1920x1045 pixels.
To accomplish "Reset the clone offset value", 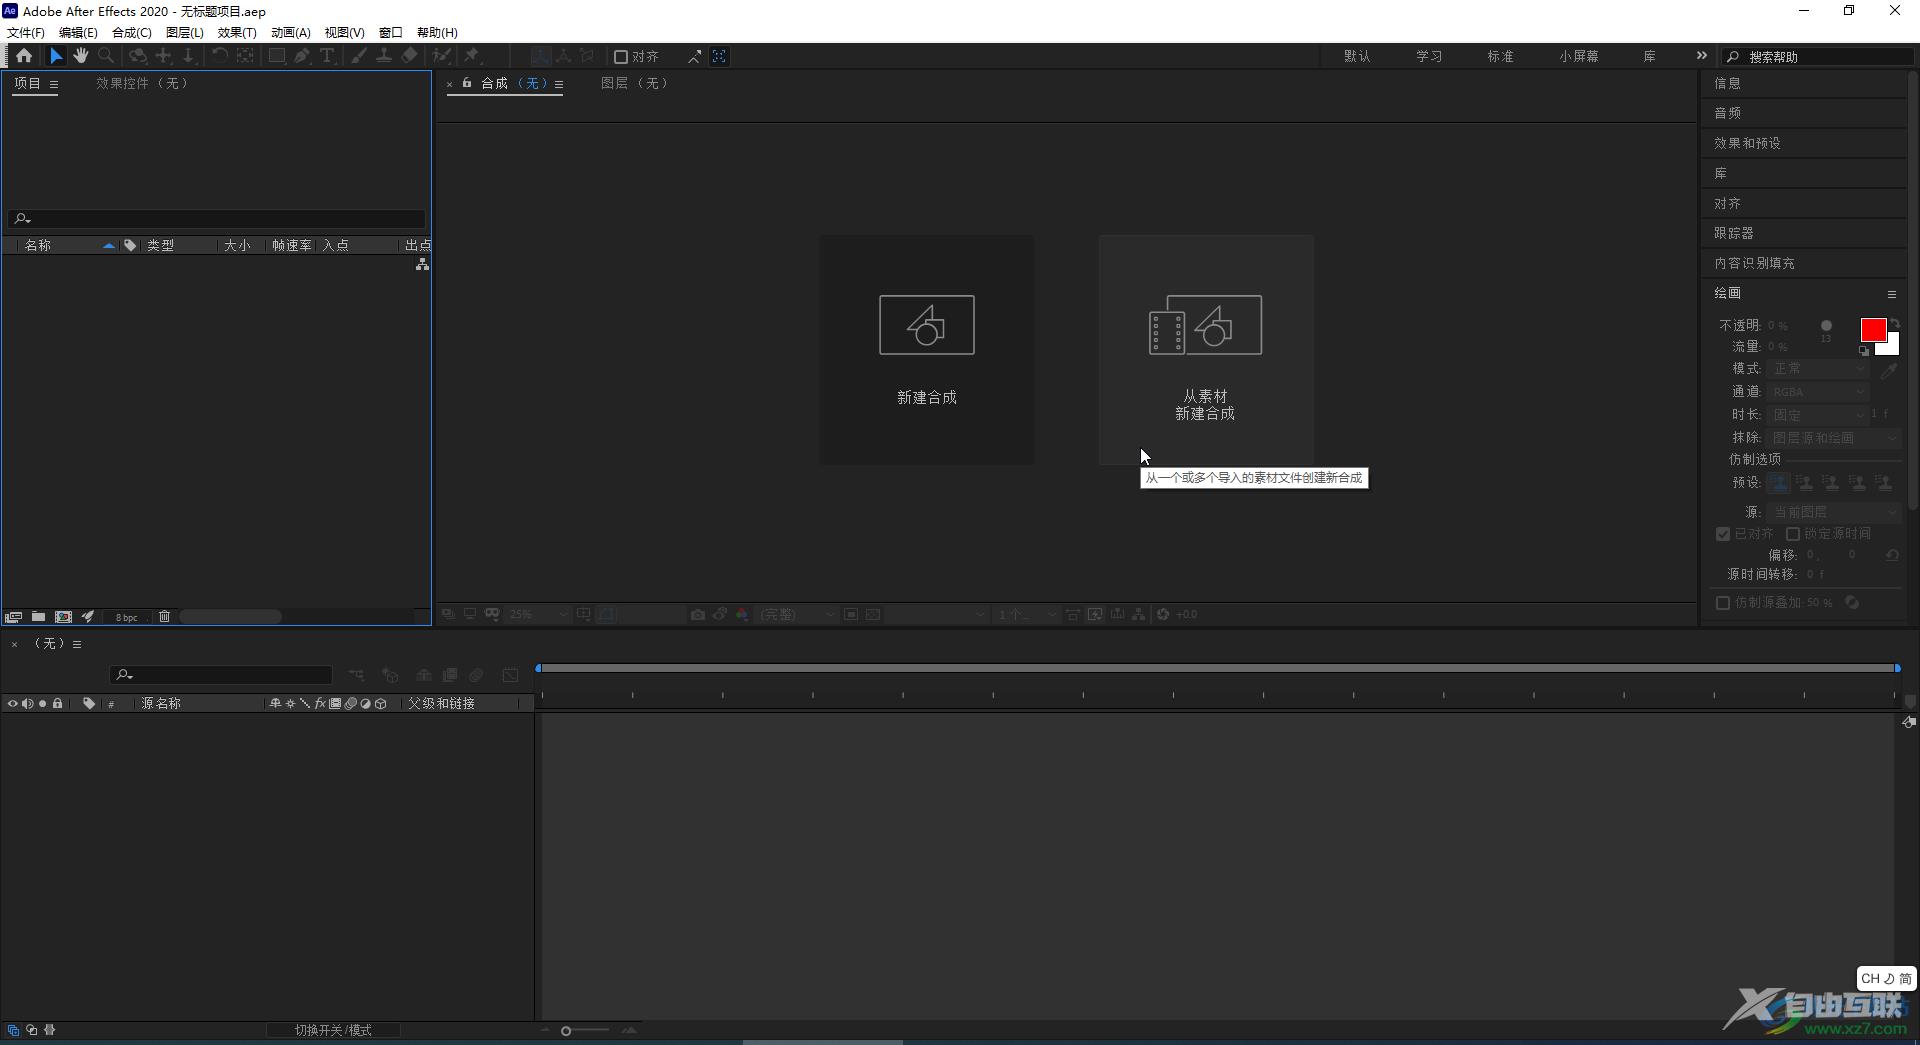I will point(1892,555).
